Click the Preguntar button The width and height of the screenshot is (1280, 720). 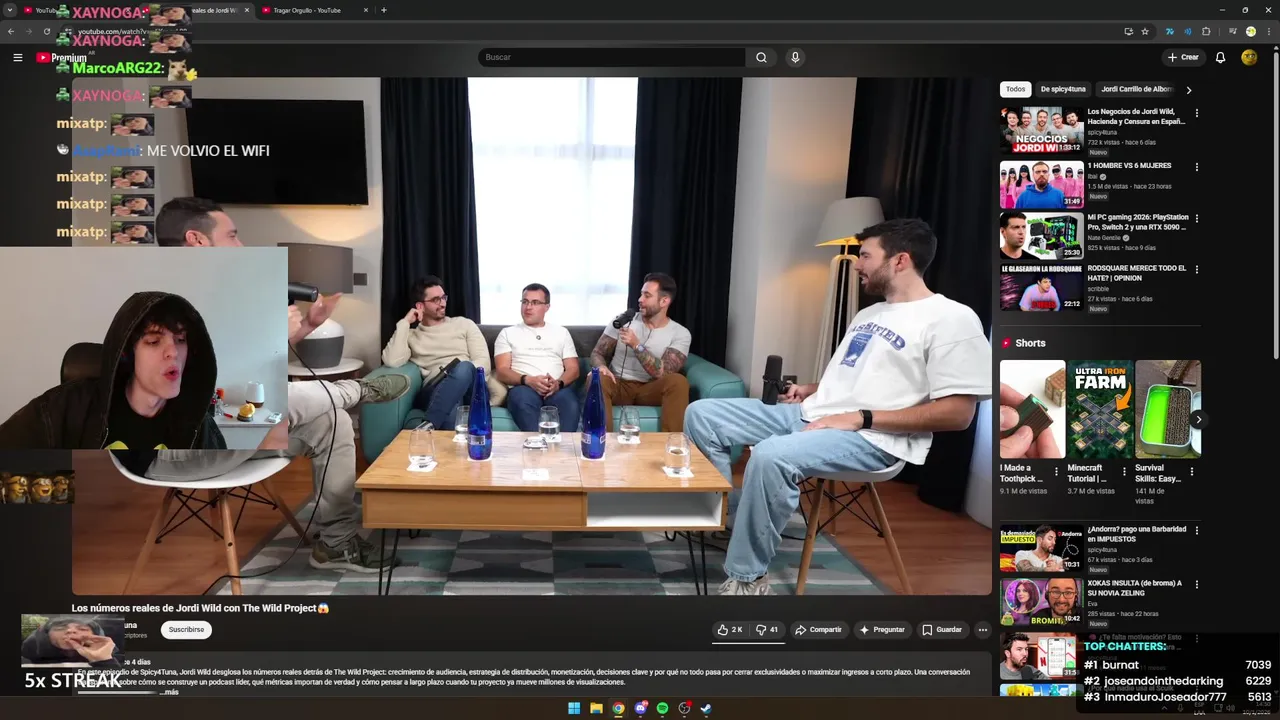(882, 630)
